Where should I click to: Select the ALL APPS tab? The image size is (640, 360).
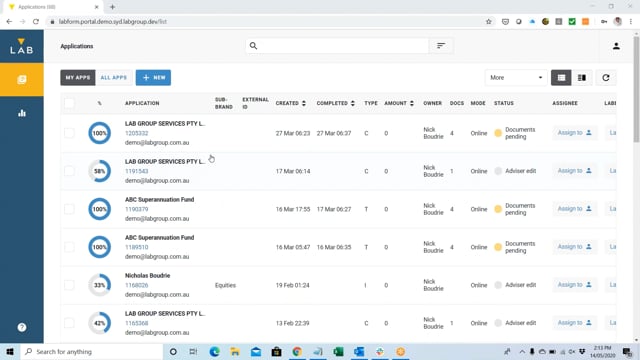click(x=113, y=78)
